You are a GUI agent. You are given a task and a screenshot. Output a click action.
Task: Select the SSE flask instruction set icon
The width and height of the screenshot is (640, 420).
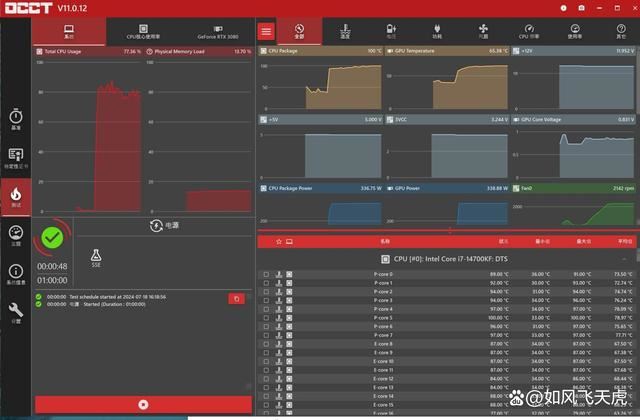click(96, 259)
